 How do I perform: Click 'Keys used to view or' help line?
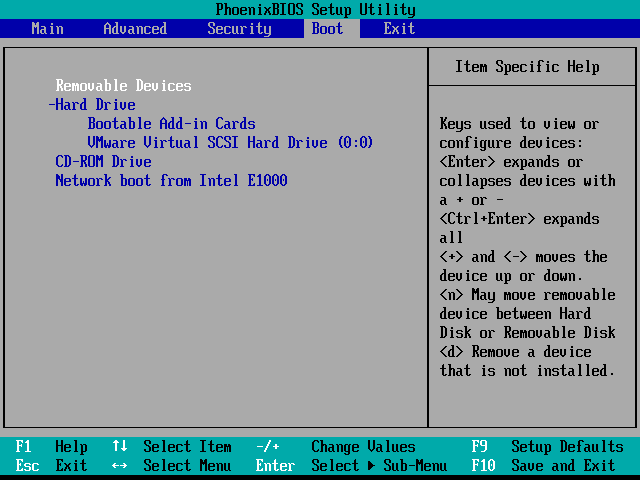click(x=519, y=124)
